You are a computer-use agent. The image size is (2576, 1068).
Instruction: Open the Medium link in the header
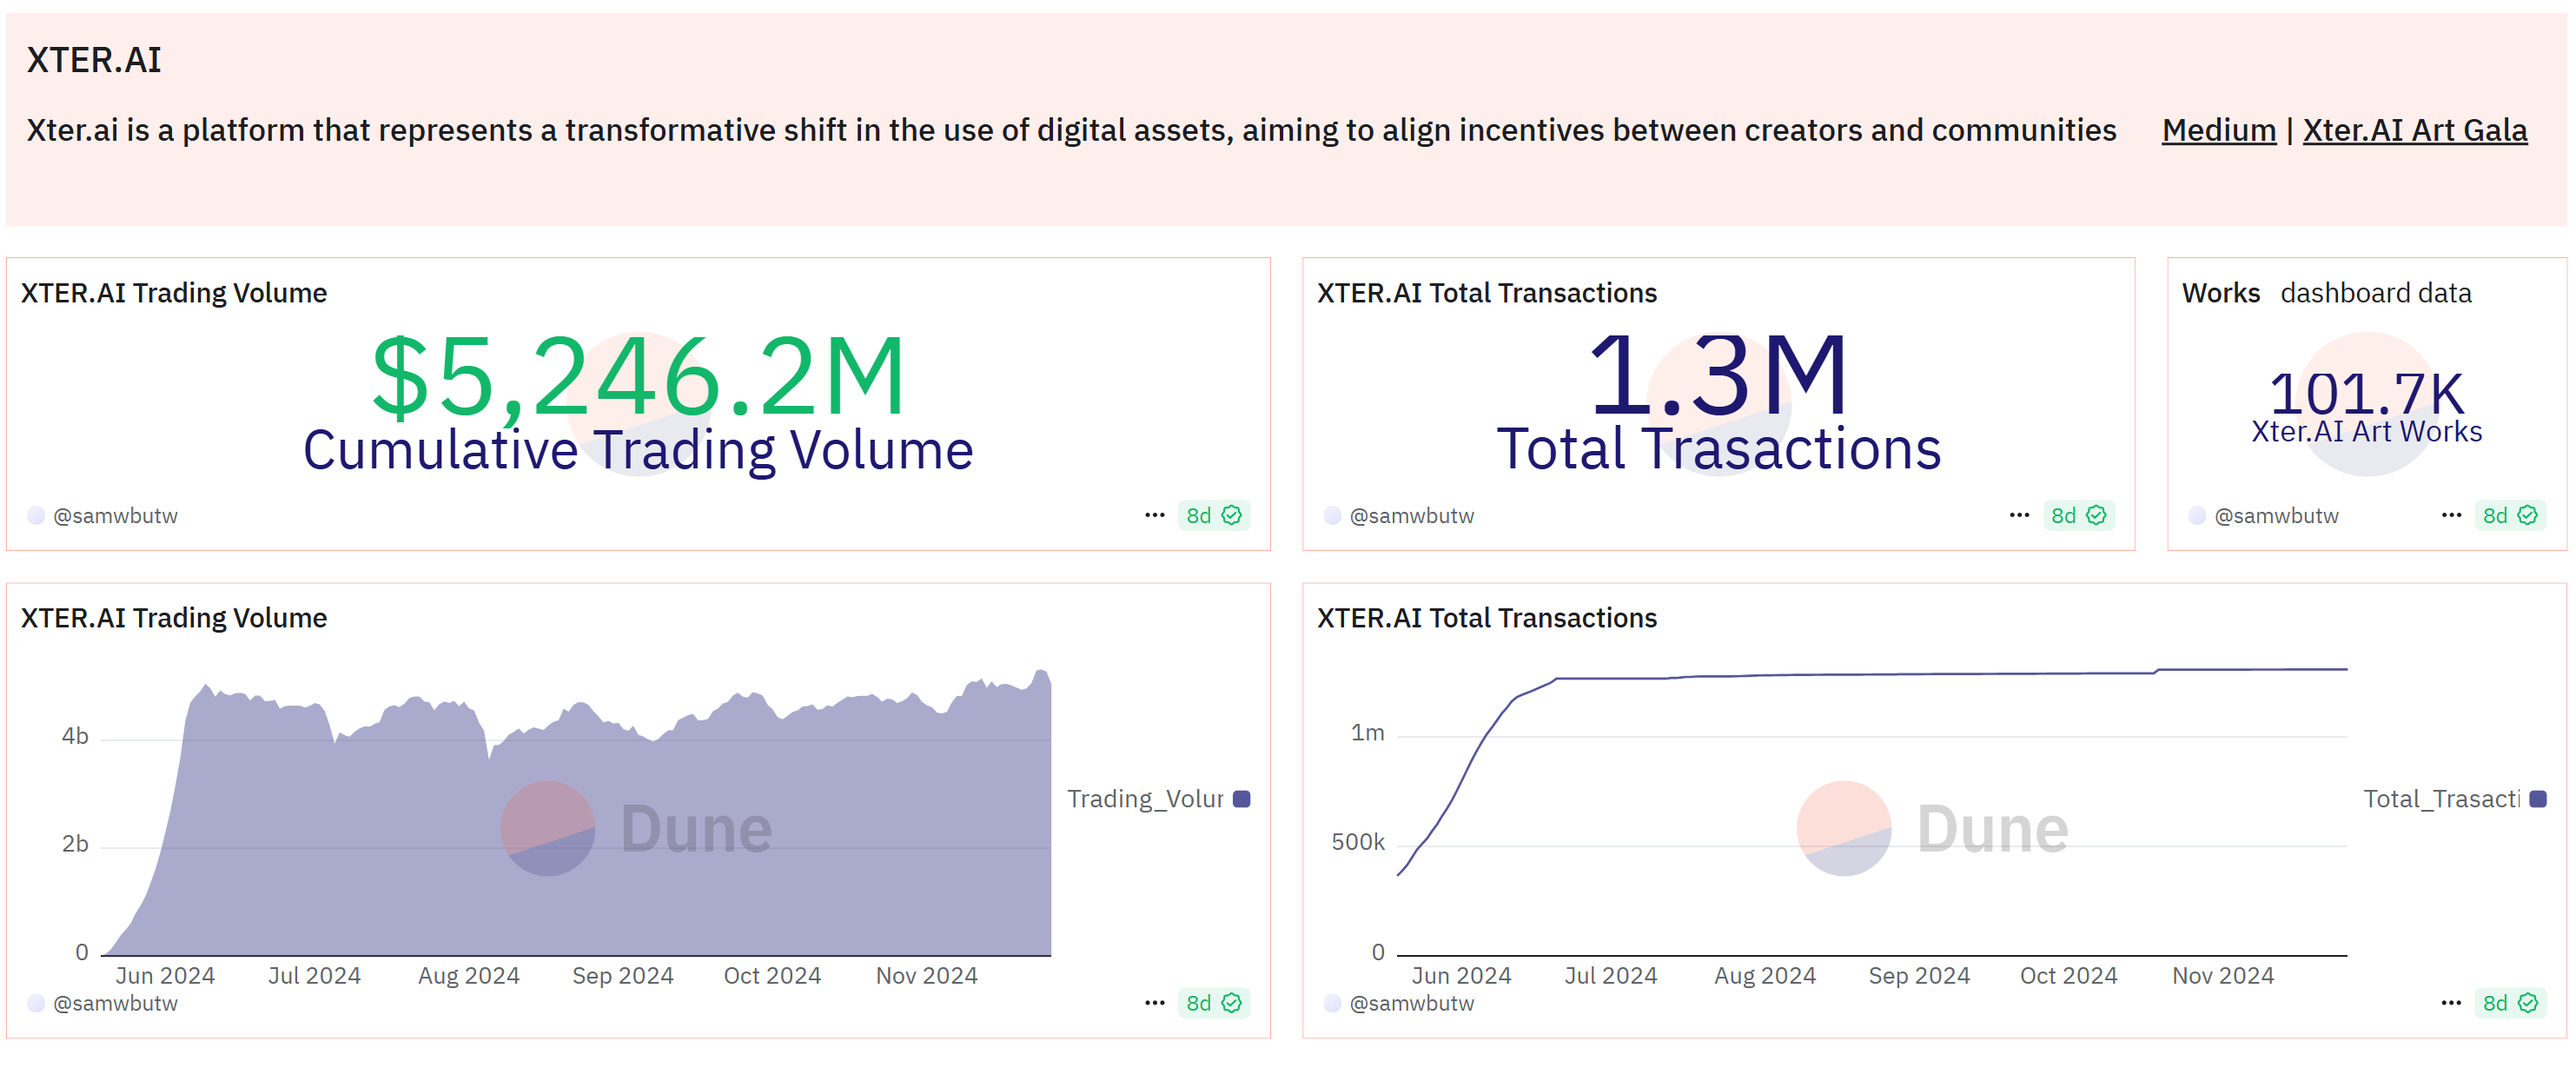(x=2218, y=130)
